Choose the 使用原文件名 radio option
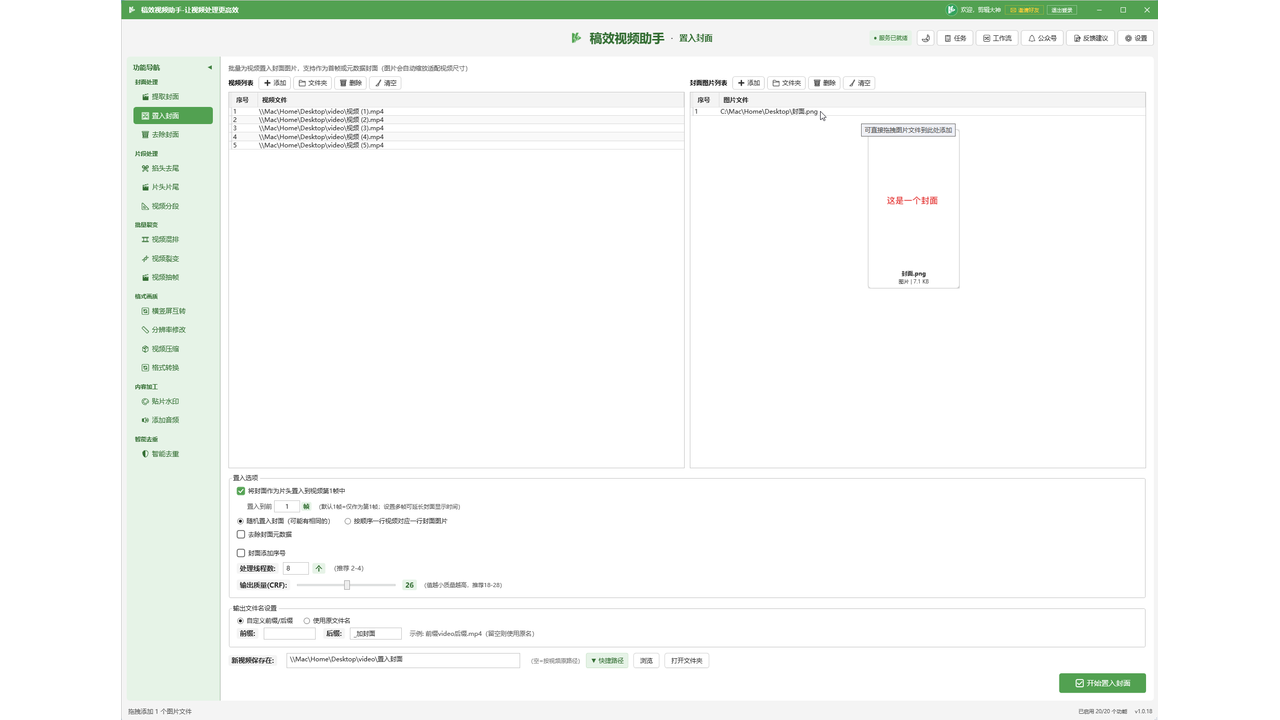The height and width of the screenshot is (720, 1280). pos(307,620)
